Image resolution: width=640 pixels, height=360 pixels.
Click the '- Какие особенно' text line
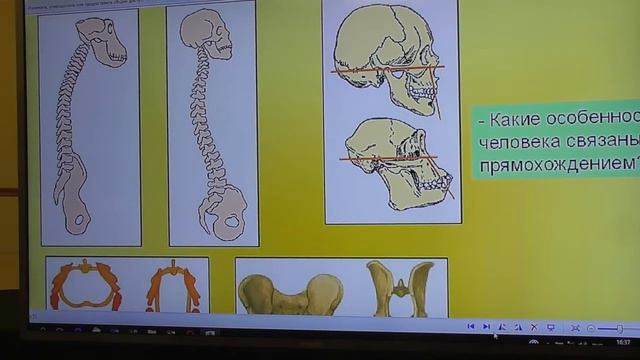pyautogui.click(x=559, y=119)
